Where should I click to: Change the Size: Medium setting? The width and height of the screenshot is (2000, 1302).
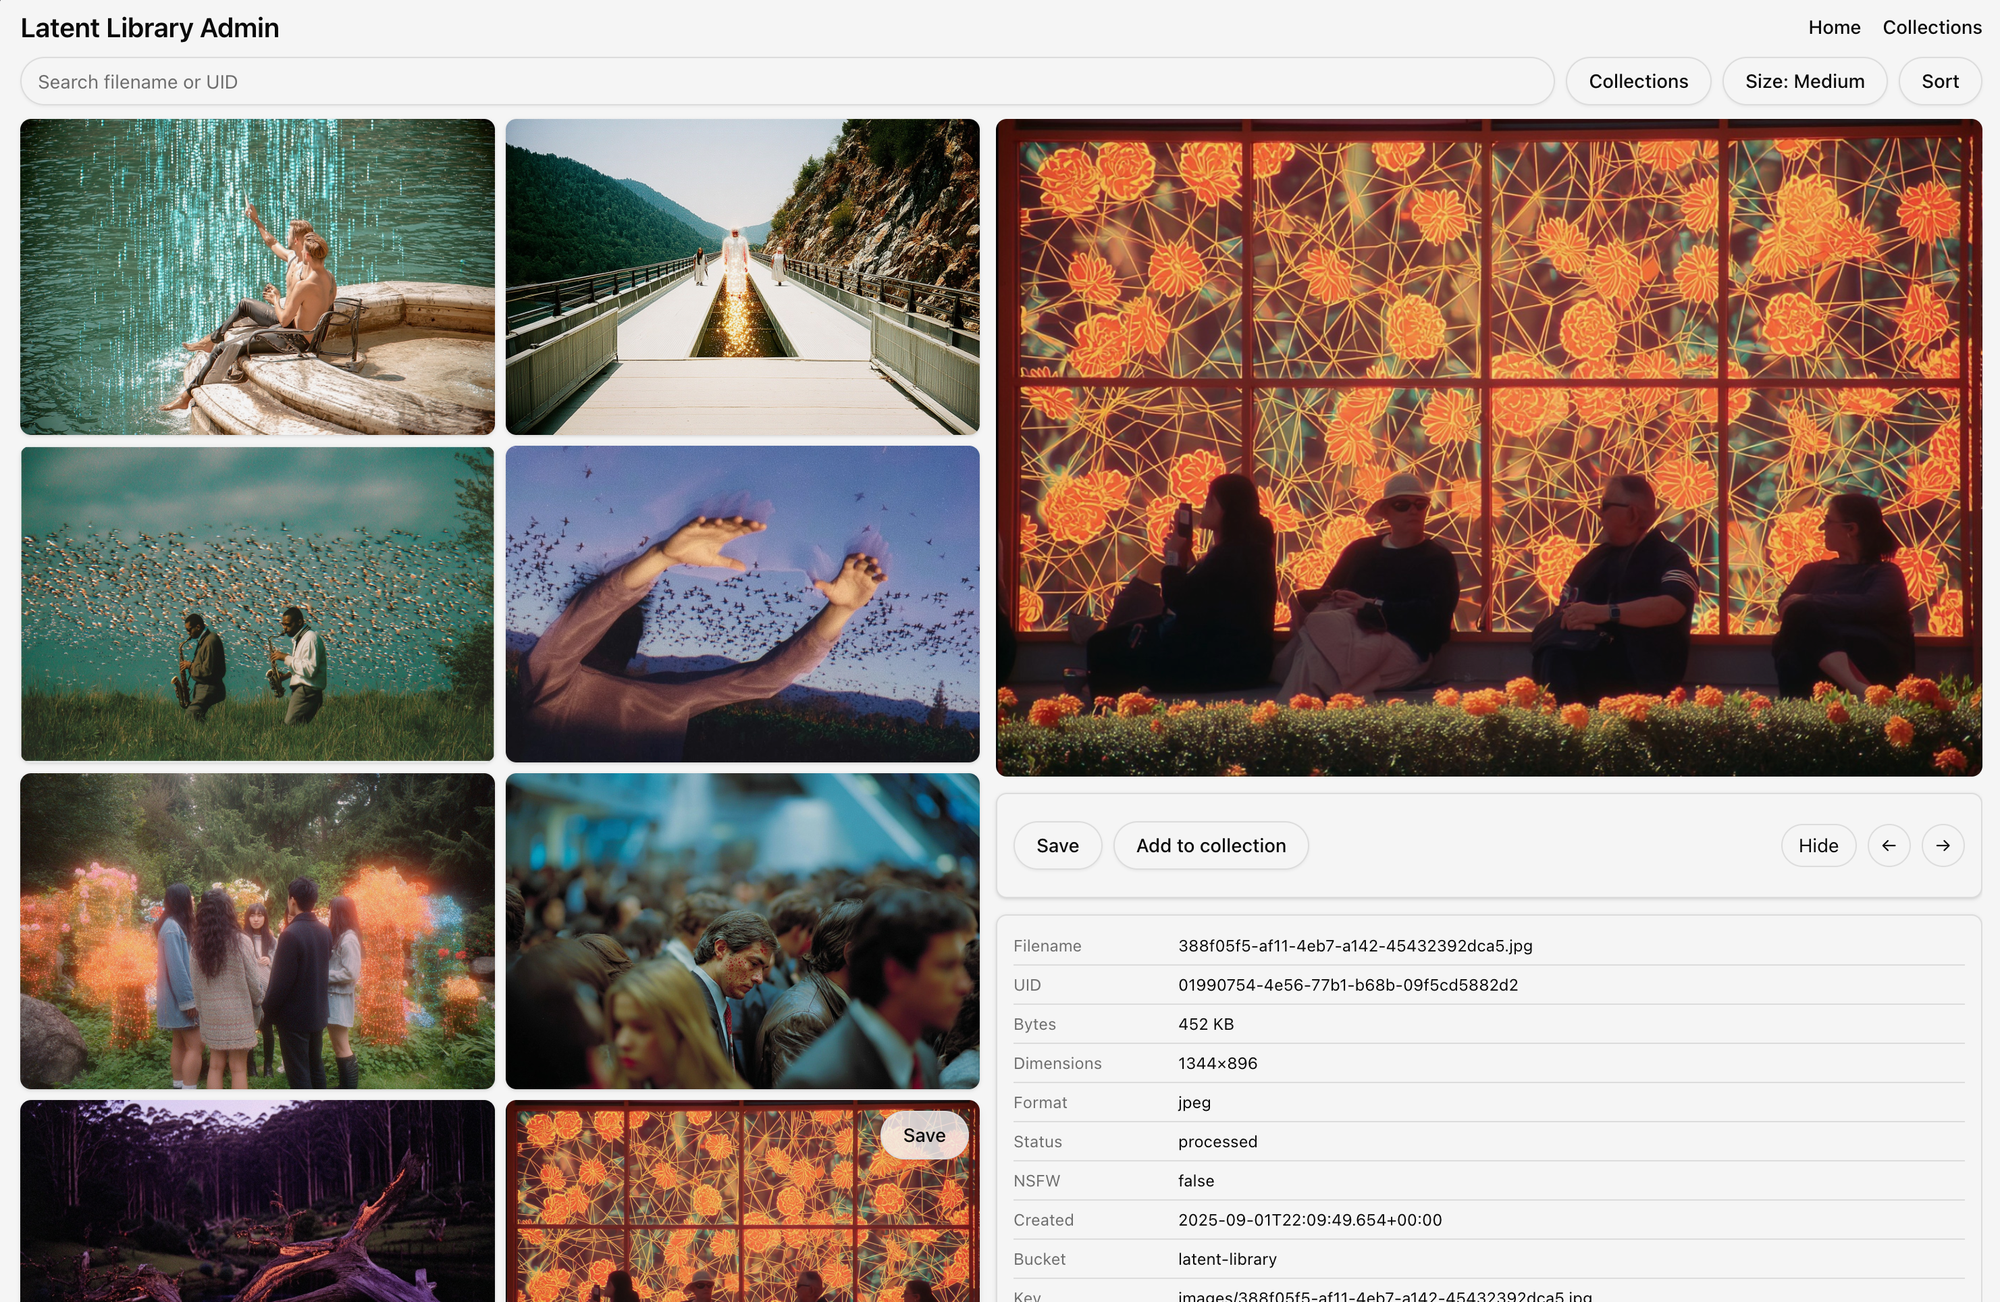pyautogui.click(x=1804, y=82)
